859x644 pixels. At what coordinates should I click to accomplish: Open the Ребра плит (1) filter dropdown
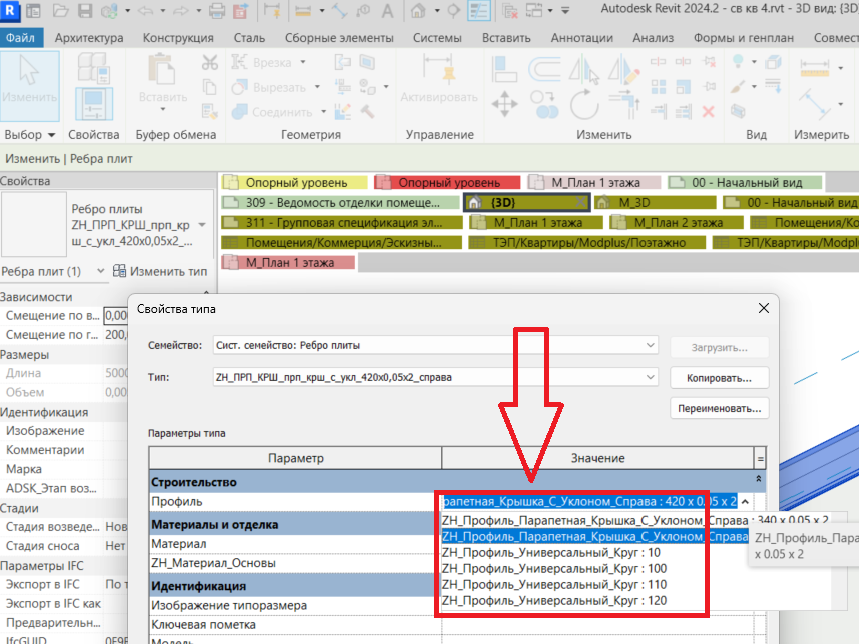tap(100, 271)
